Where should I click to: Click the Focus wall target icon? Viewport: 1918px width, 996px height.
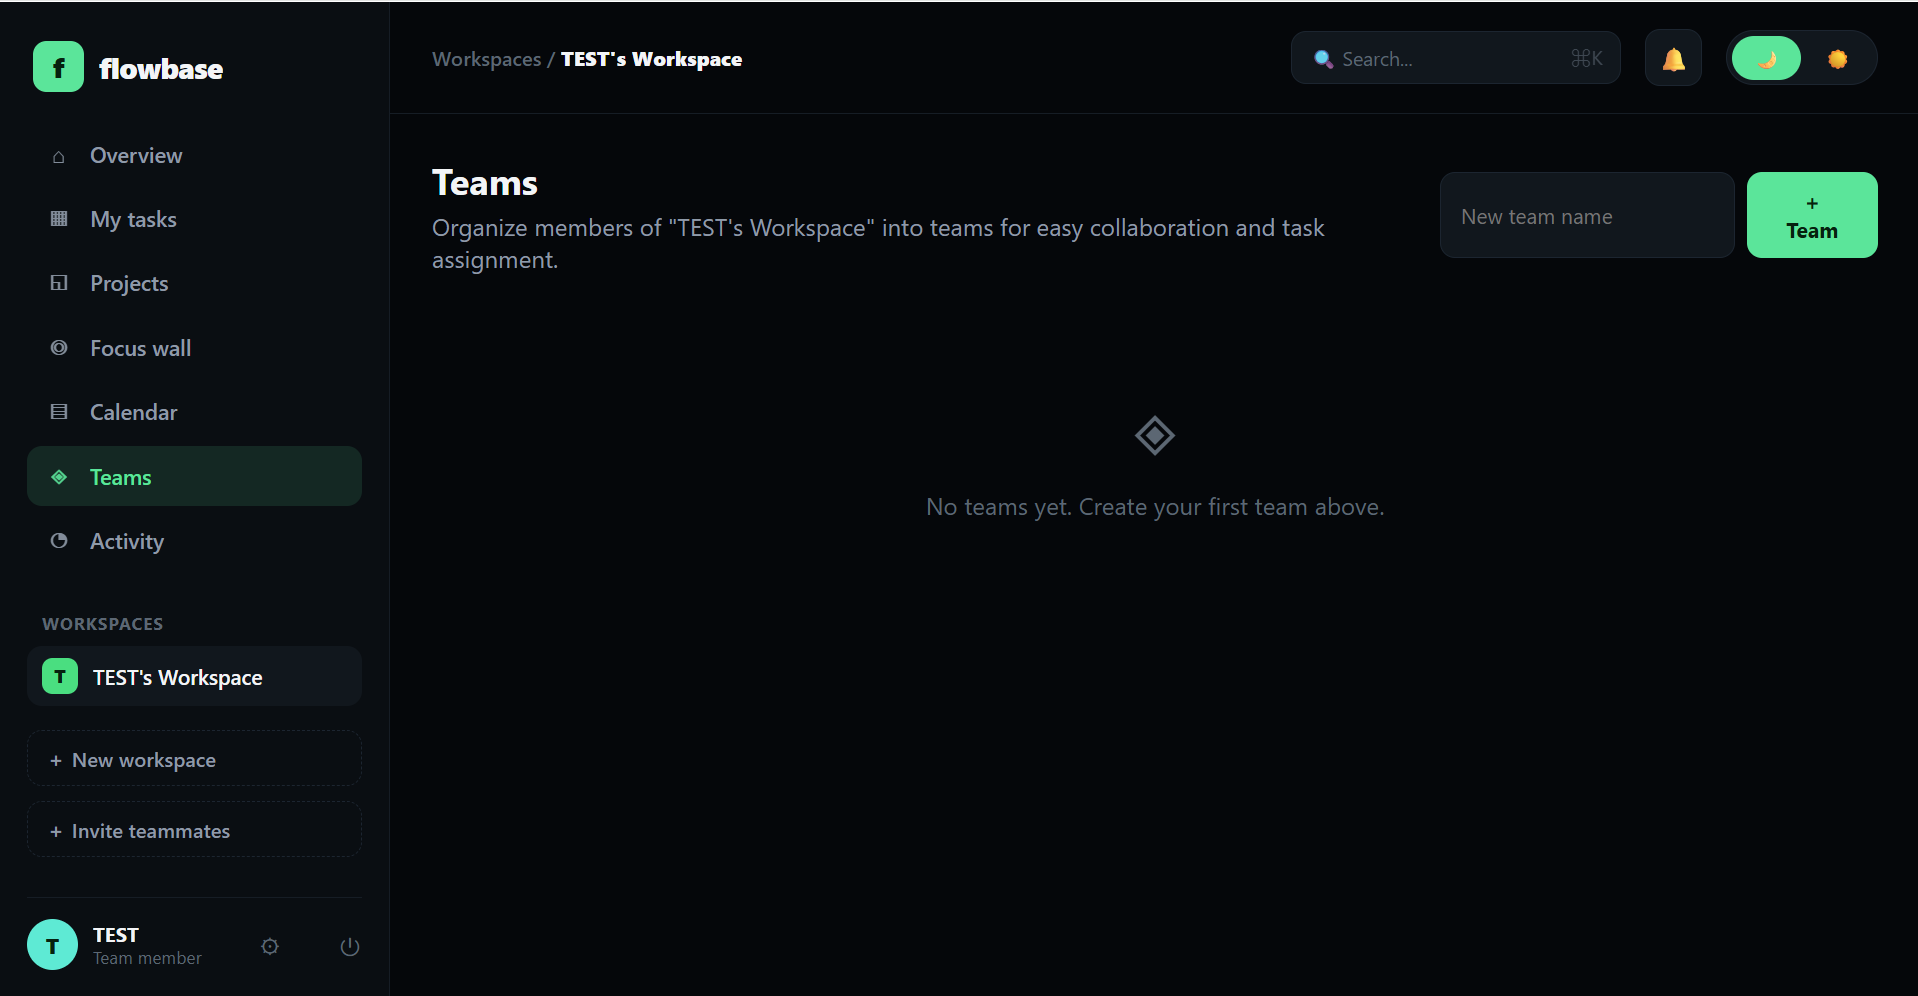point(59,347)
